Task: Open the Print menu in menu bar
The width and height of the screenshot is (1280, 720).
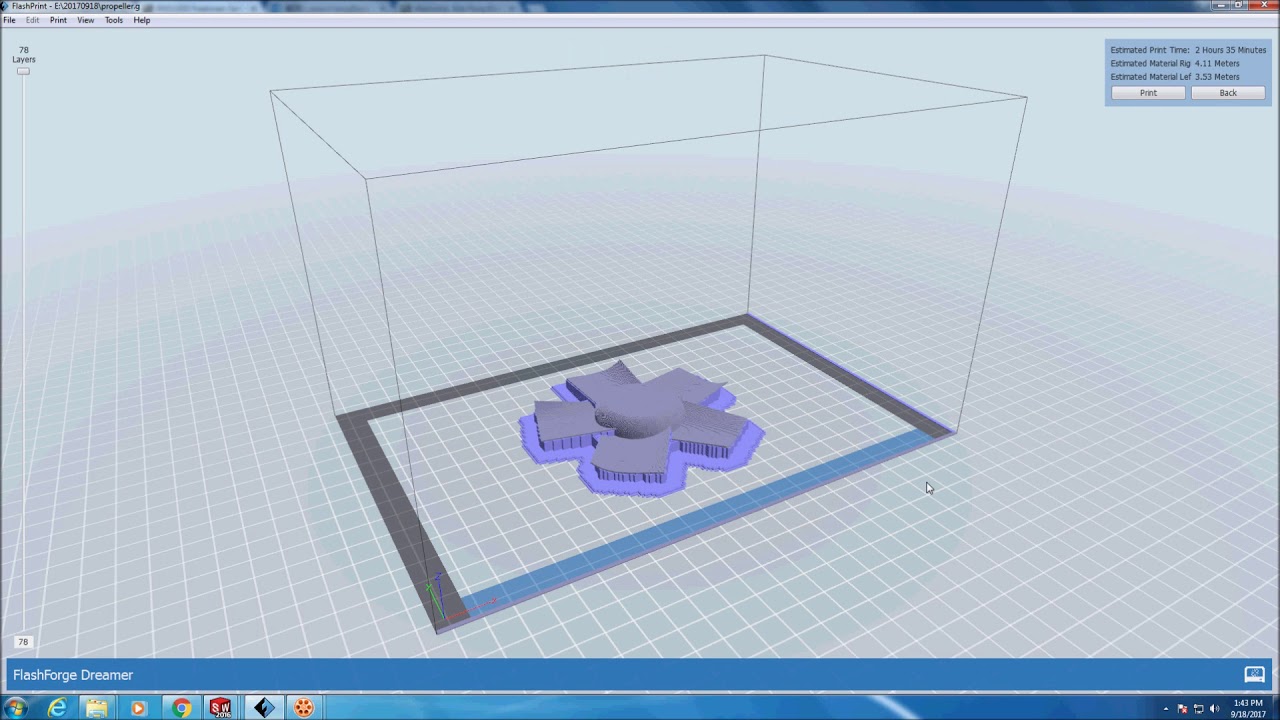Action: coord(58,20)
